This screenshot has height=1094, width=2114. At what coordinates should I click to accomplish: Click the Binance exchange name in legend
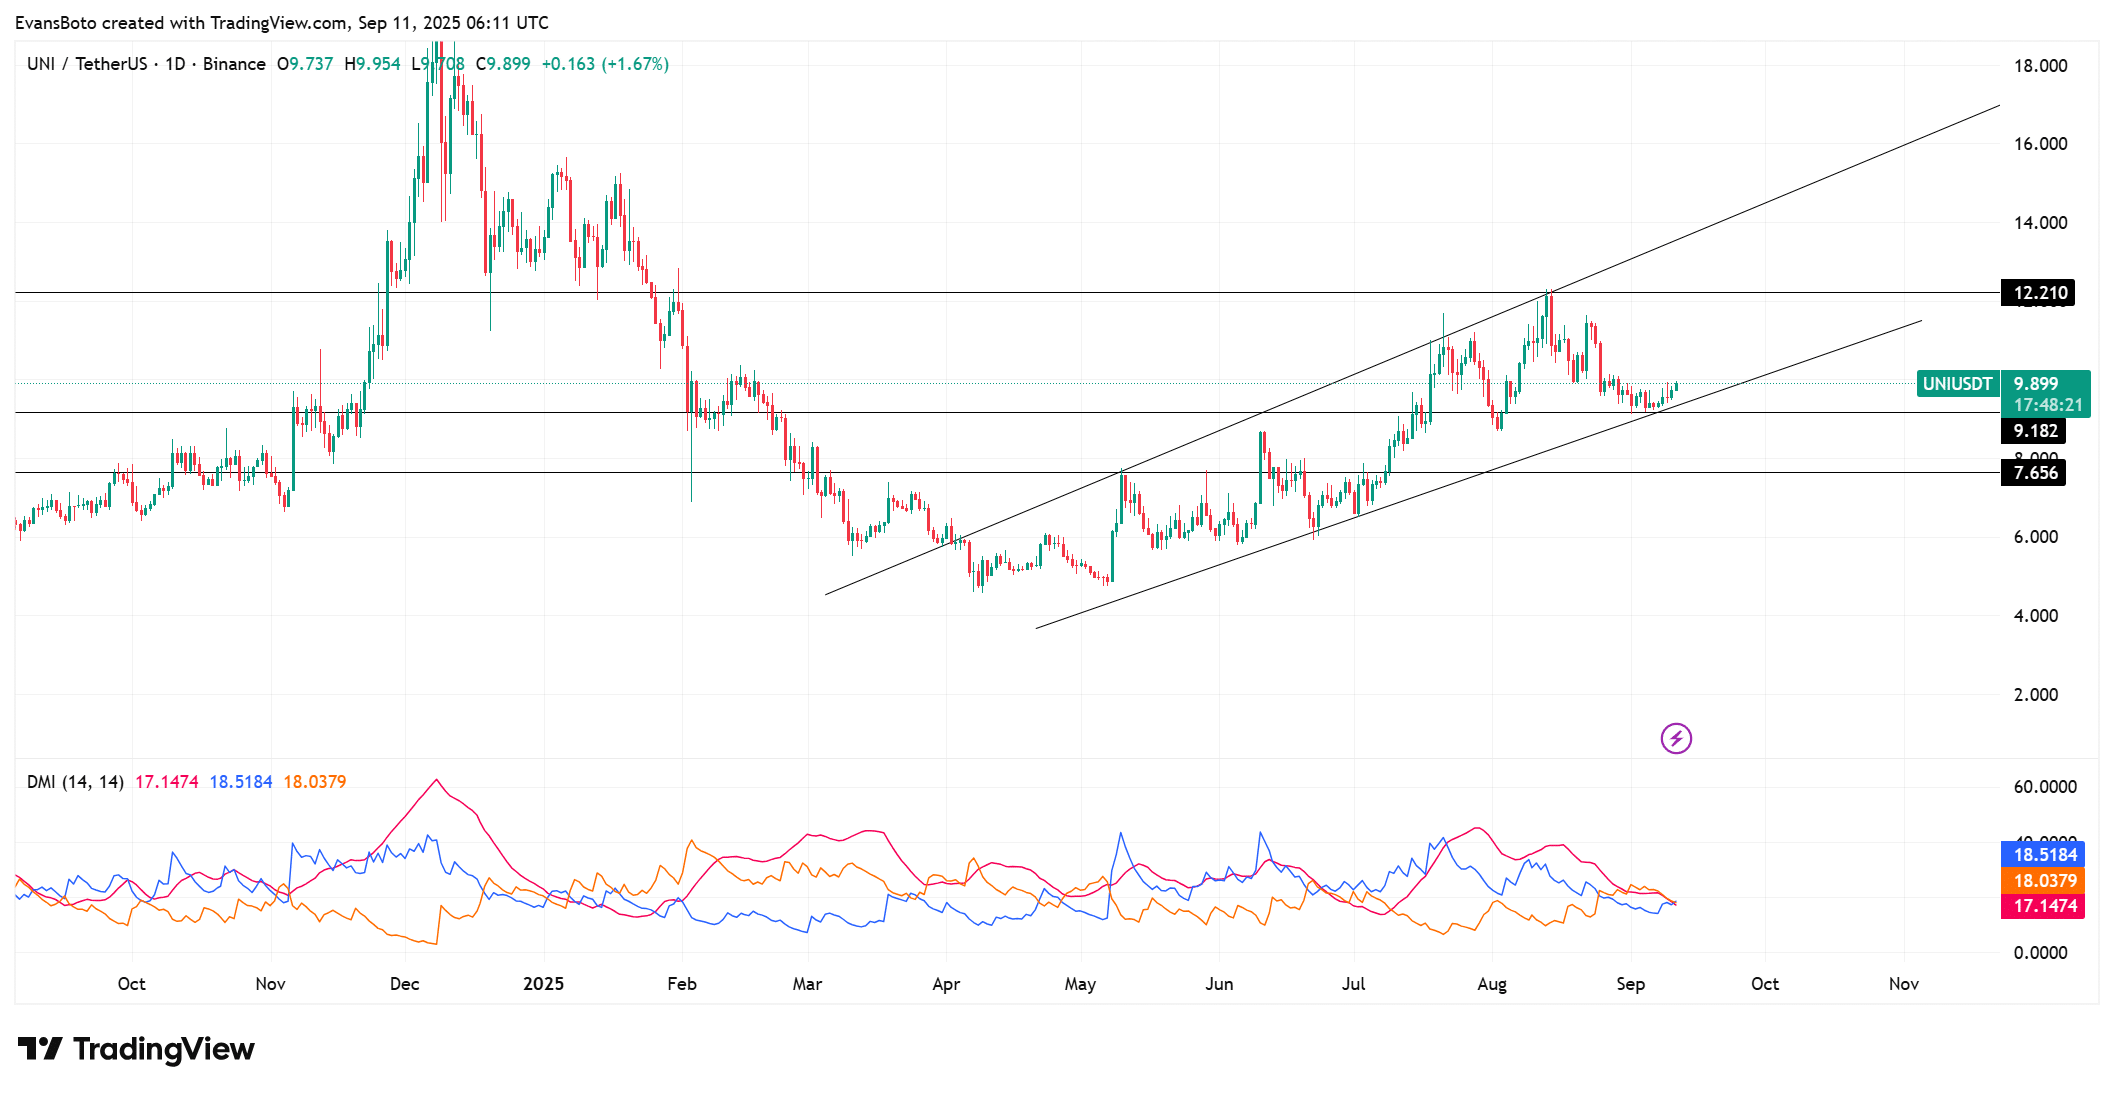(x=234, y=64)
